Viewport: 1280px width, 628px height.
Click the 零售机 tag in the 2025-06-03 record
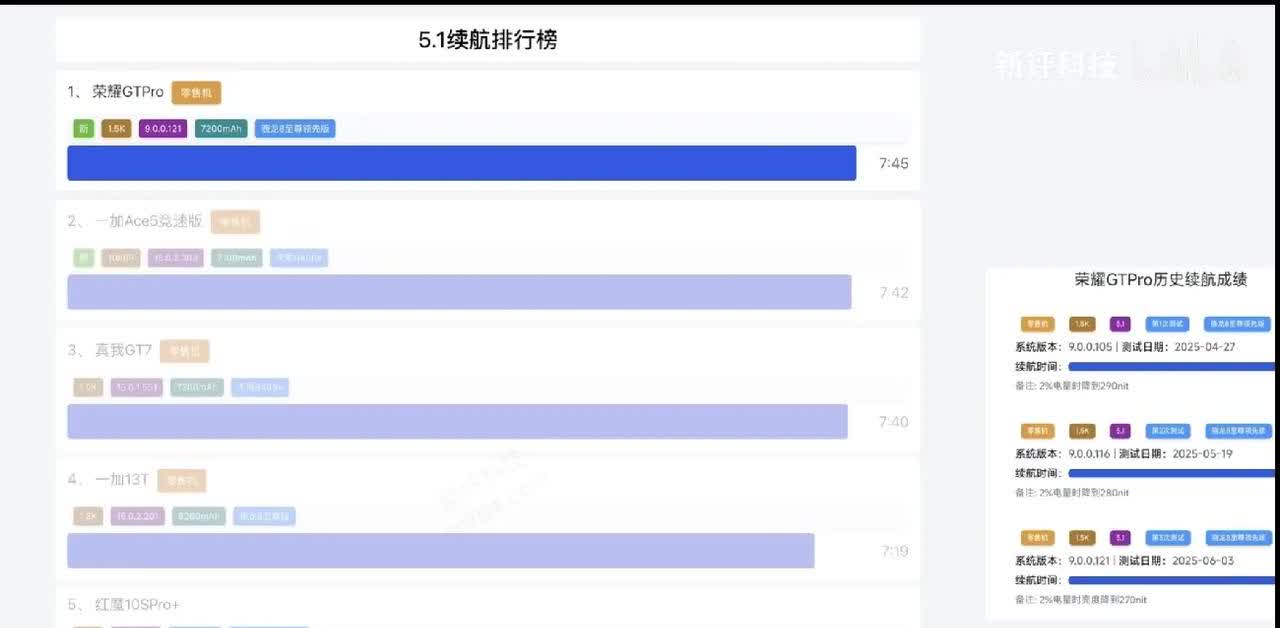coord(1038,538)
